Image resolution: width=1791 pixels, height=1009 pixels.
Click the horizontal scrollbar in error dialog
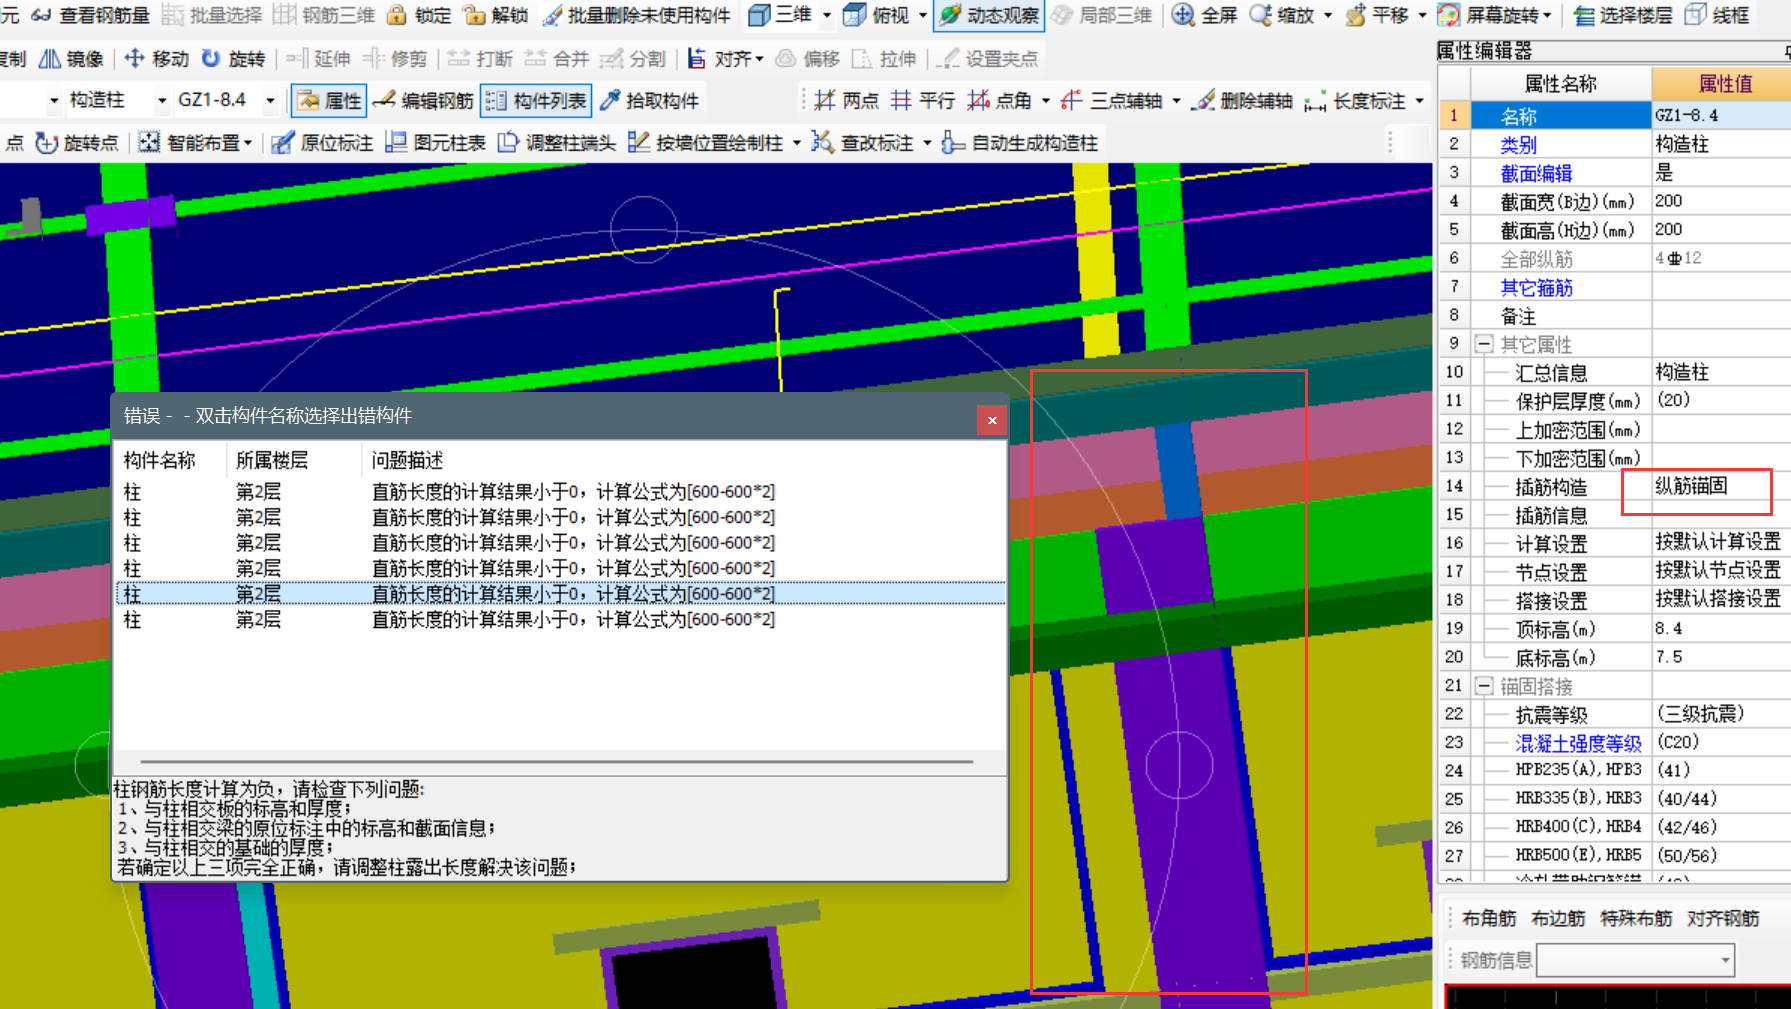(x=557, y=762)
